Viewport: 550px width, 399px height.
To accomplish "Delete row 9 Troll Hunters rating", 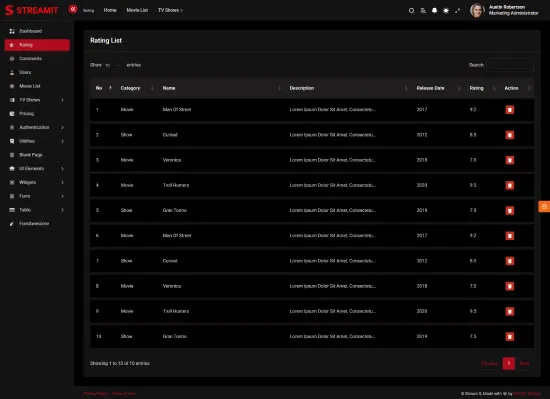I will [510, 311].
